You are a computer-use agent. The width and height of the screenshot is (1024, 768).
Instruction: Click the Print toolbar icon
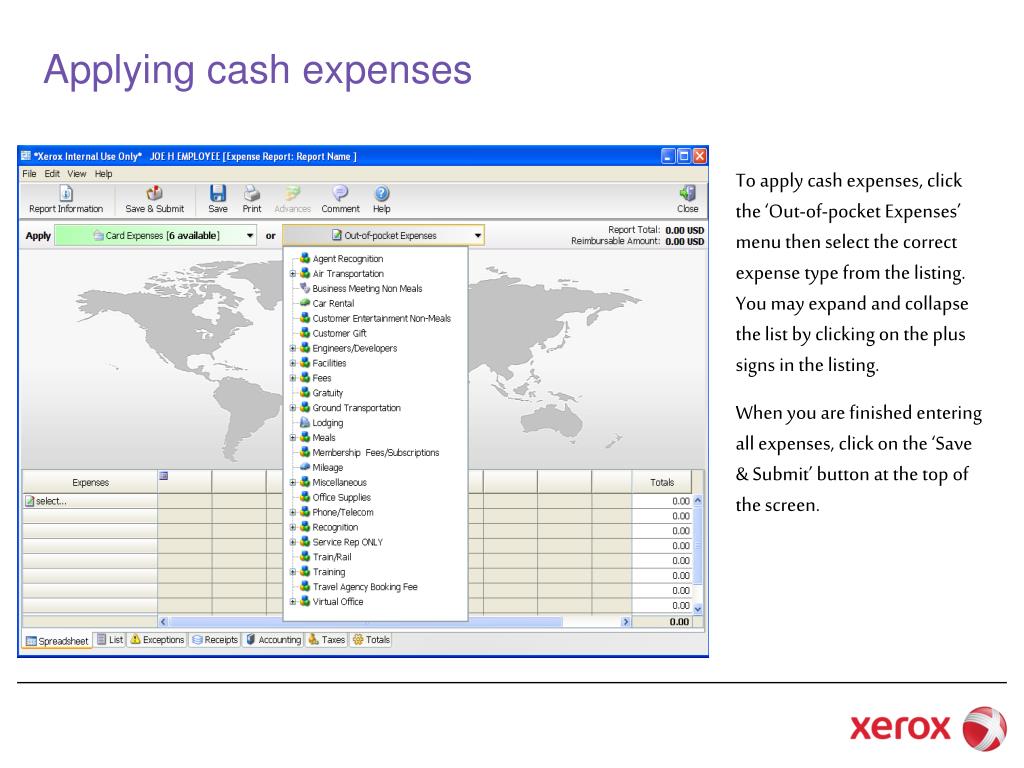tap(251, 200)
